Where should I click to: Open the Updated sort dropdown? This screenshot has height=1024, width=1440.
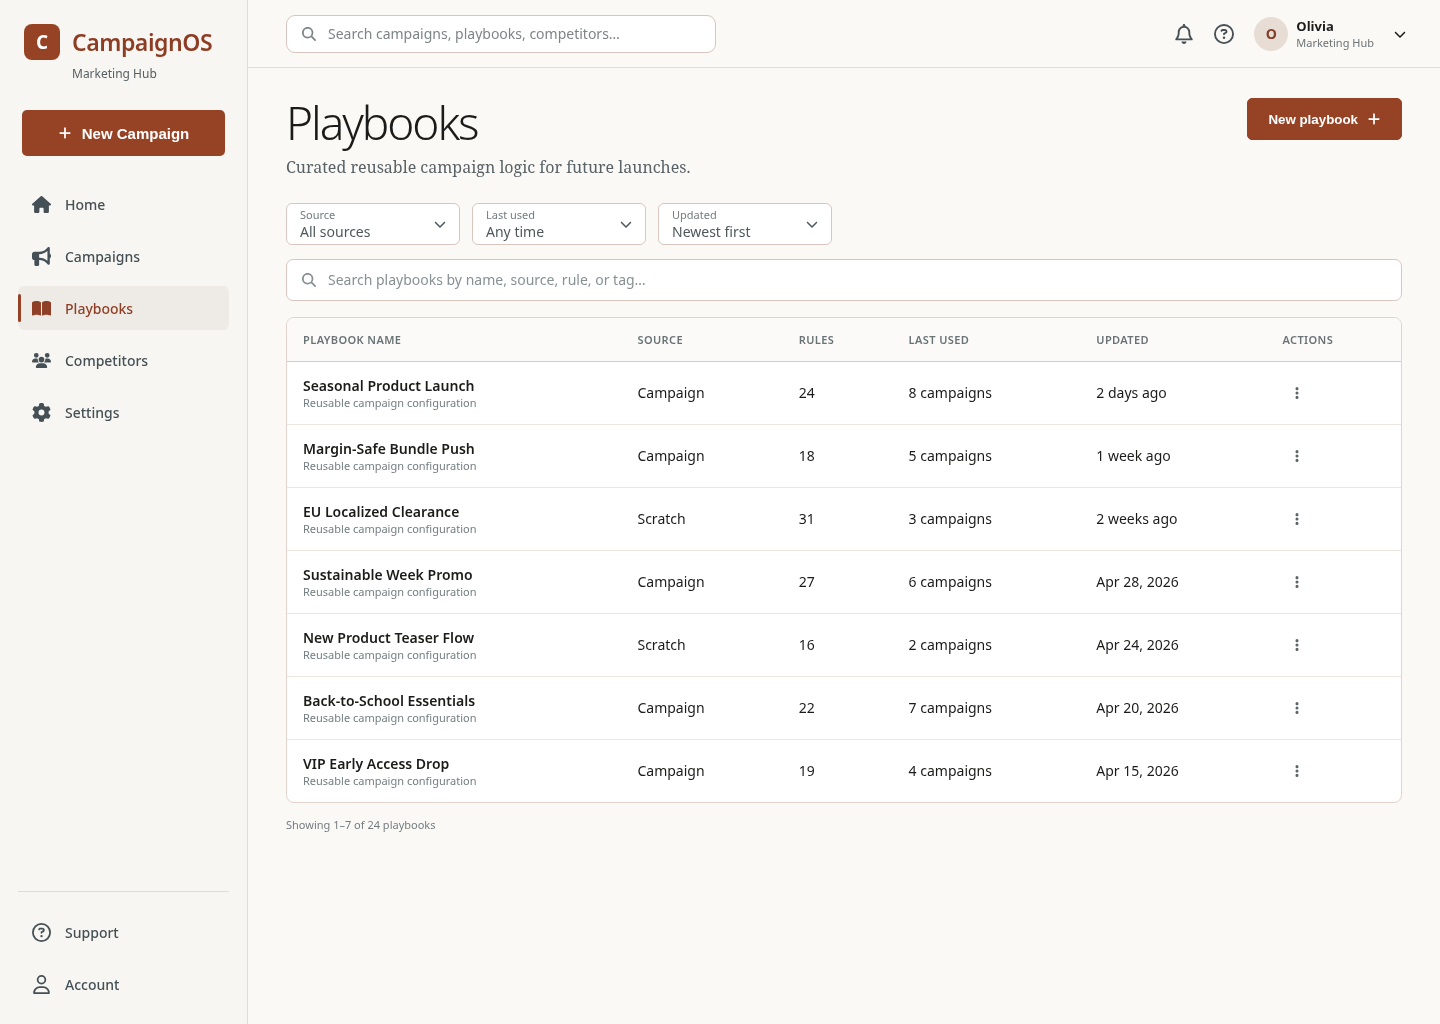[x=745, y=224]
